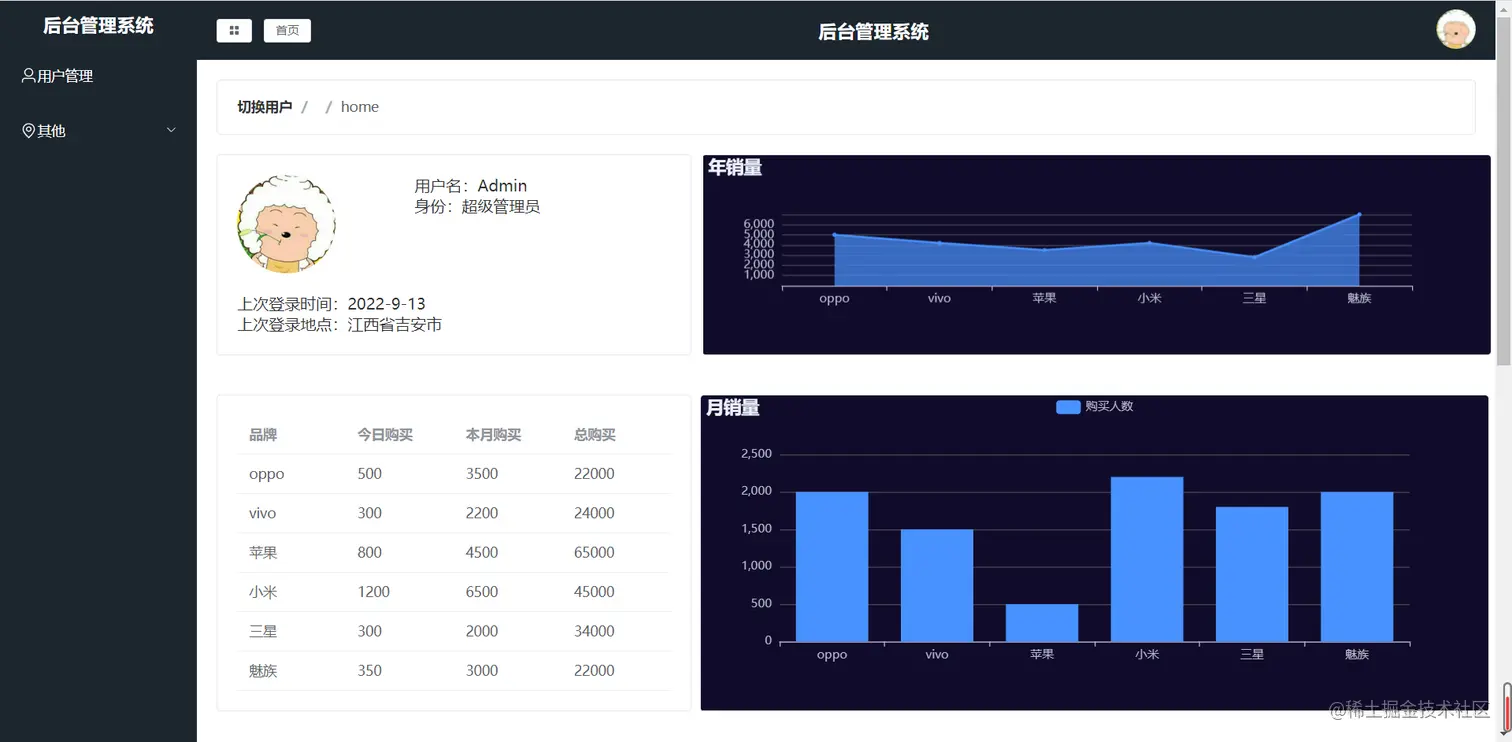Screen dimensions: 1512x742
Task: Click the 后台管理系统 sidebar logo title
Action: [98, 26]
